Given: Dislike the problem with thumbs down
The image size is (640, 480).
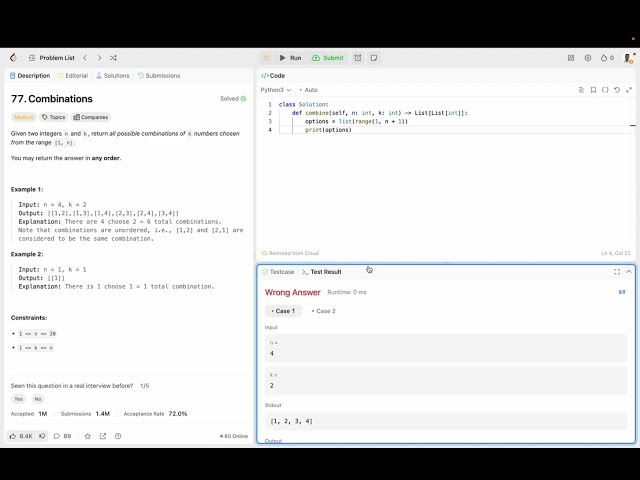Looking at the screenshot, I should point(42,436).
